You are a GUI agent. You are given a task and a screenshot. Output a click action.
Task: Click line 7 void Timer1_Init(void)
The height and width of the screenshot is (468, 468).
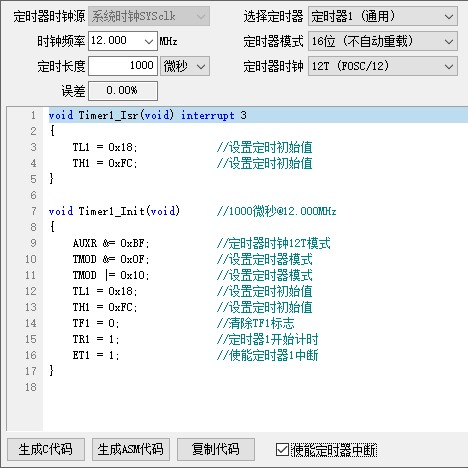click(x=114, y=211)
